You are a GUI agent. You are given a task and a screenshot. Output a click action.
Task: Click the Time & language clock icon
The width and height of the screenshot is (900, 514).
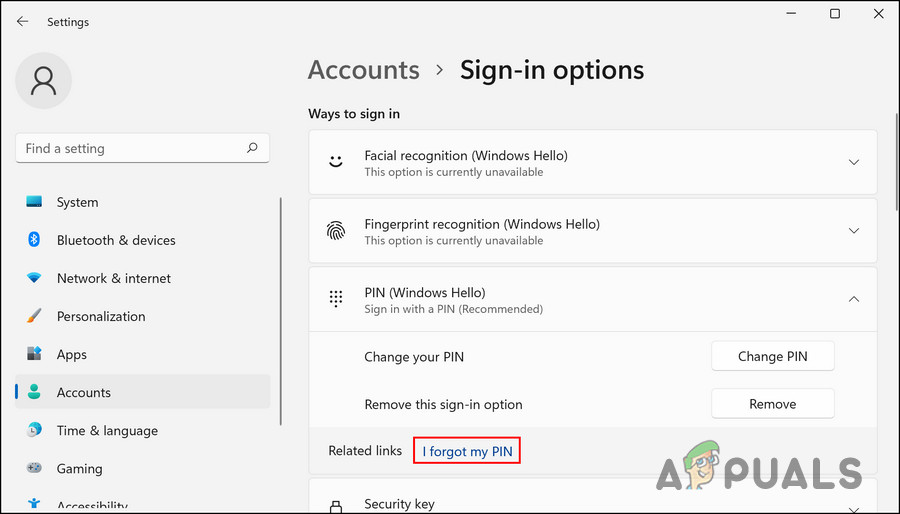pos(34,430)
